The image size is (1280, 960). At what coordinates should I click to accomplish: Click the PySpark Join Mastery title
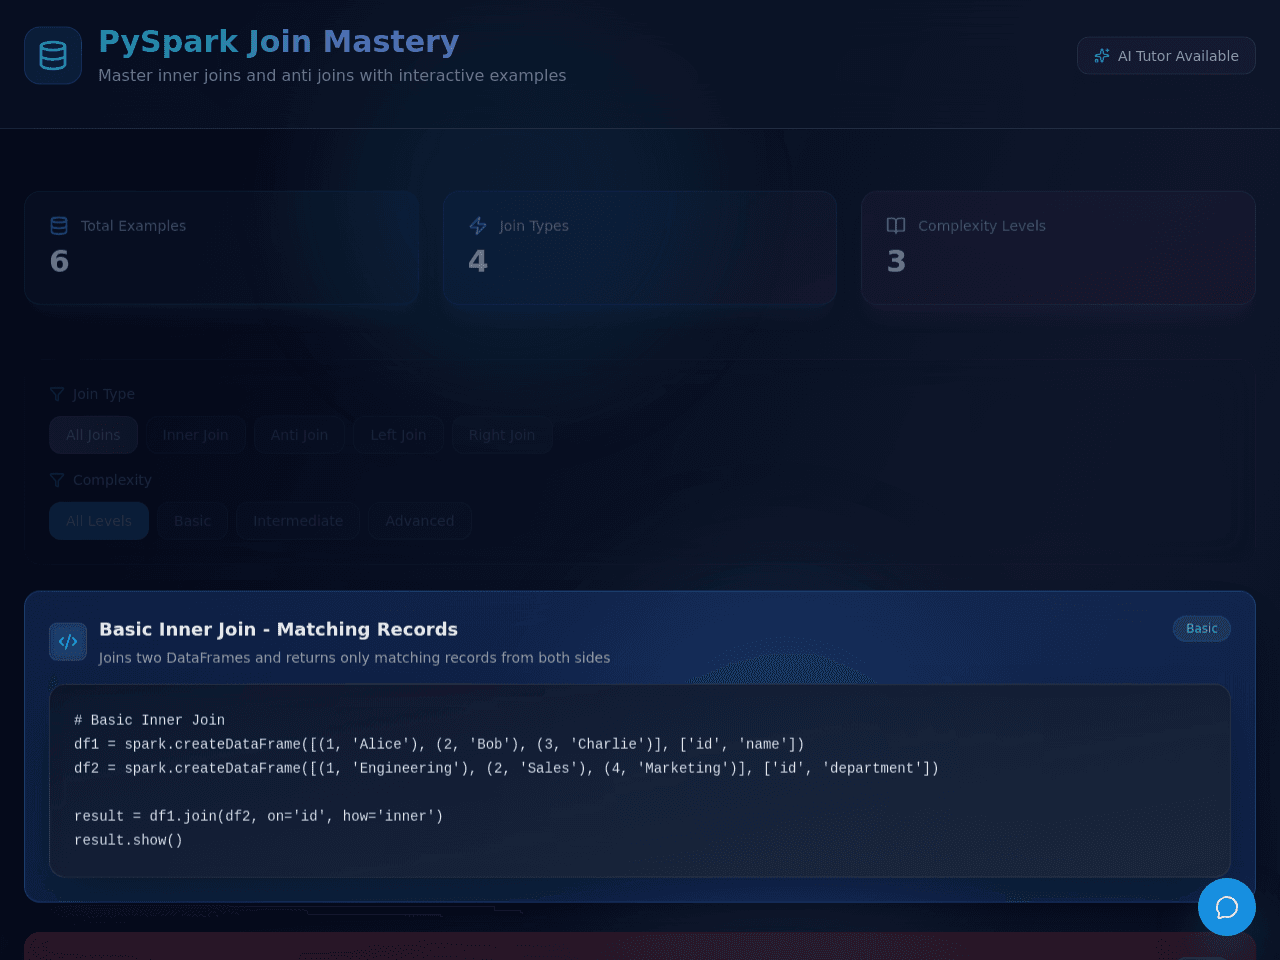279,42
